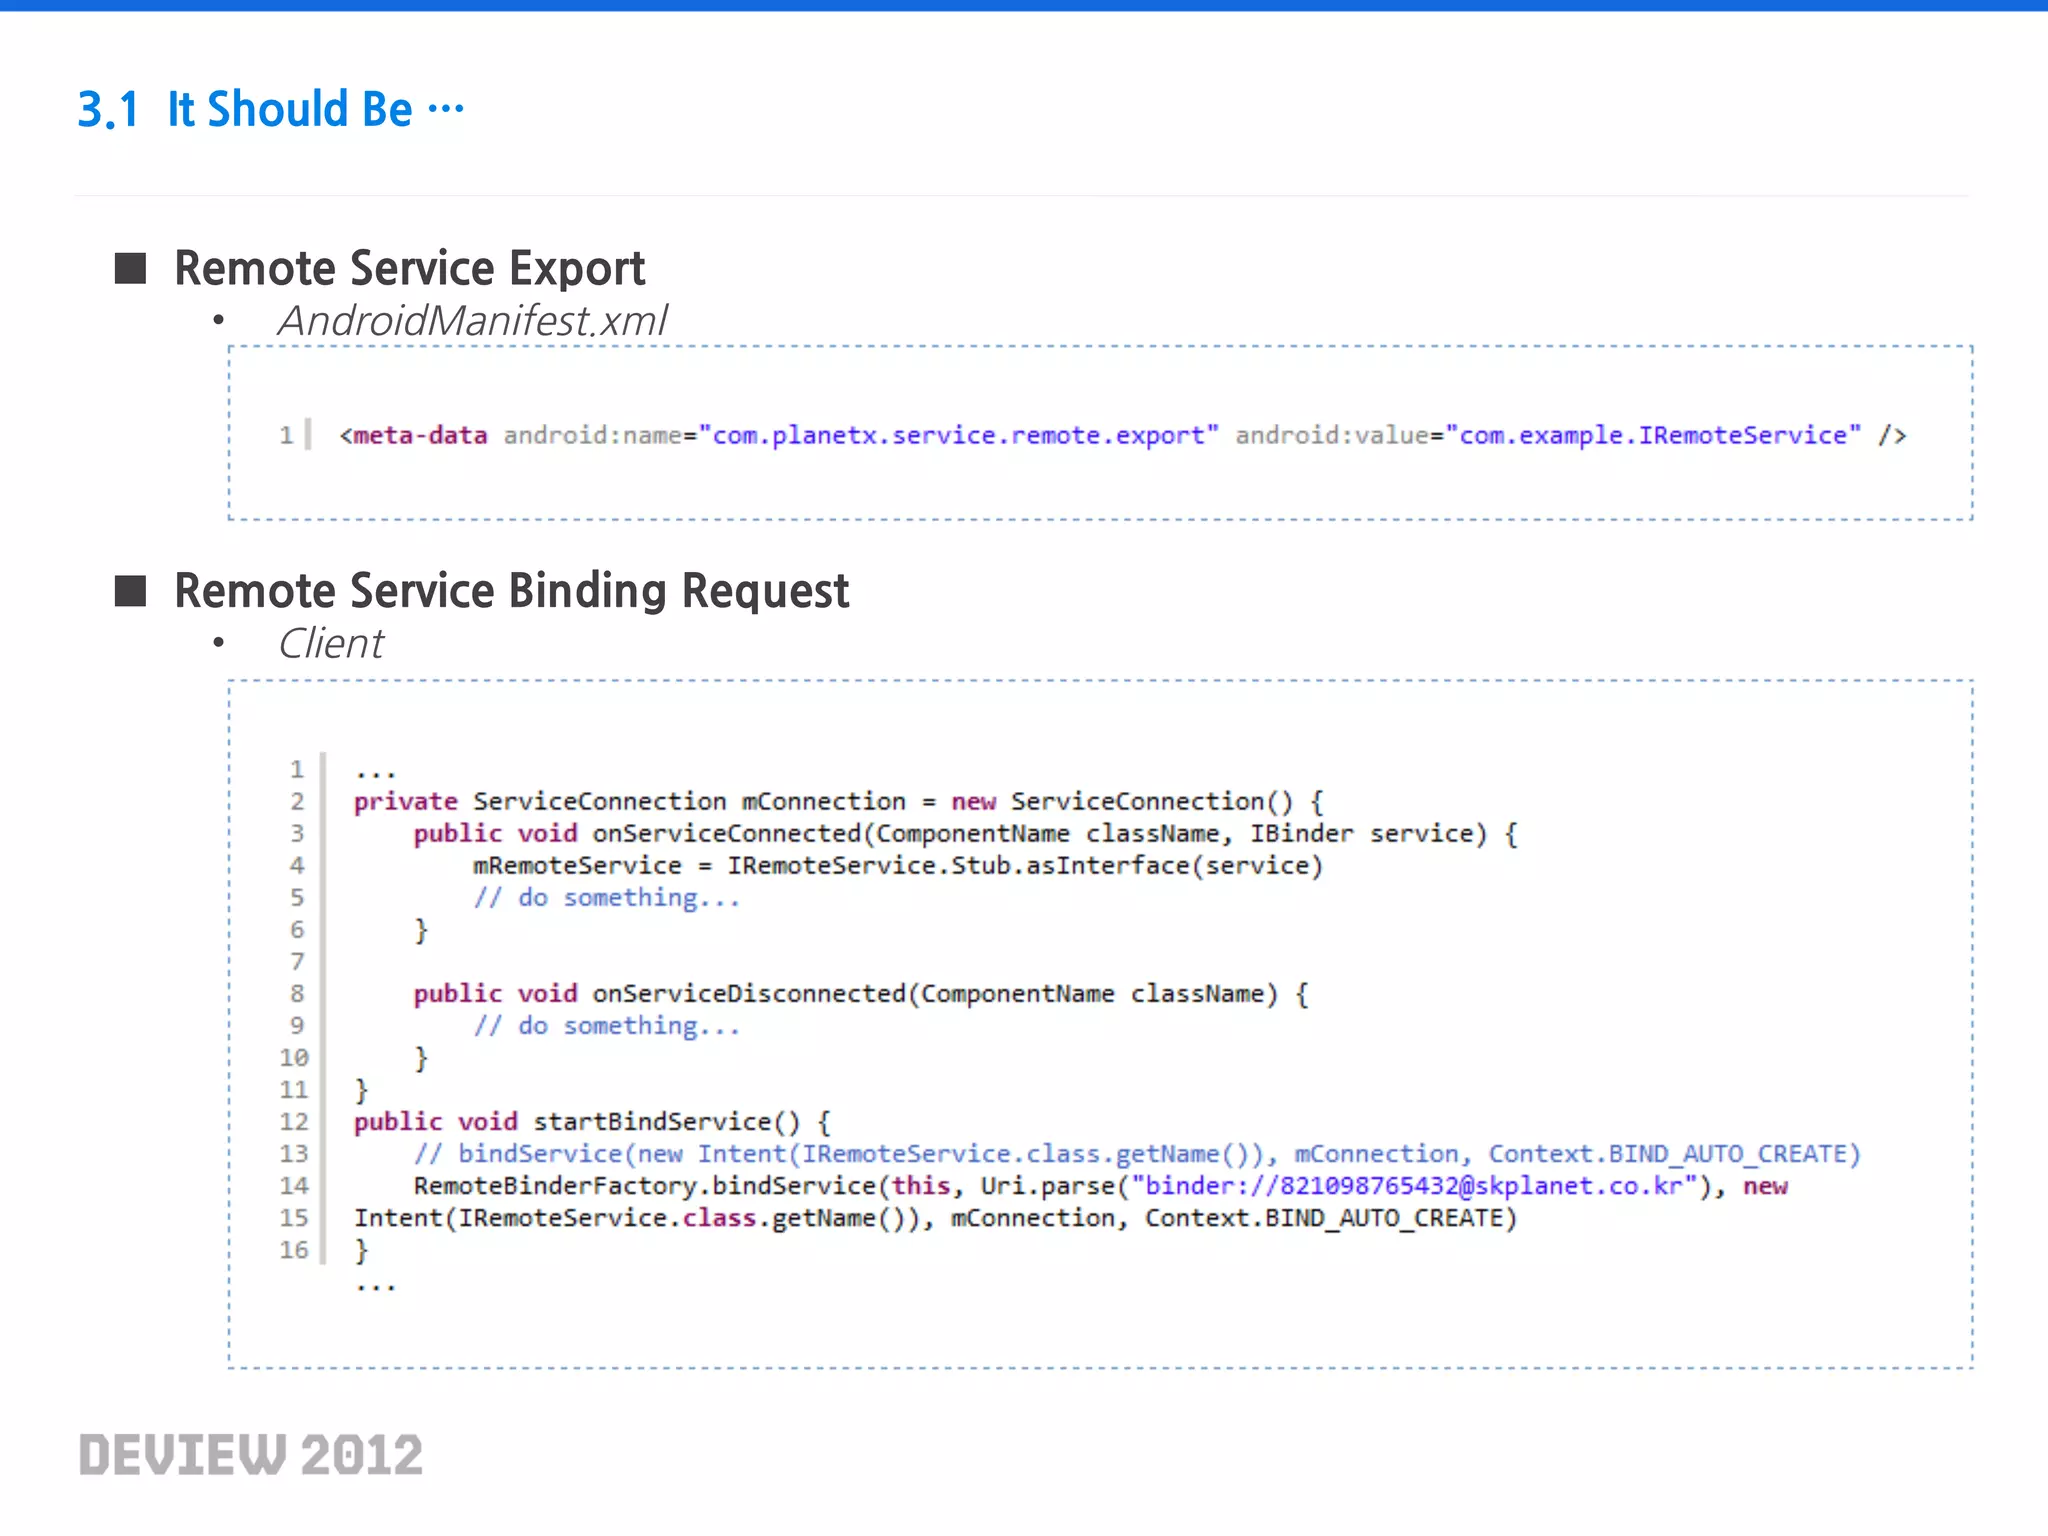Click the Context.BIND_AUTO_CREATE constant on line 15
The height and width of the screenshot is (1536, 2048).
(x=1329, y=1218)
